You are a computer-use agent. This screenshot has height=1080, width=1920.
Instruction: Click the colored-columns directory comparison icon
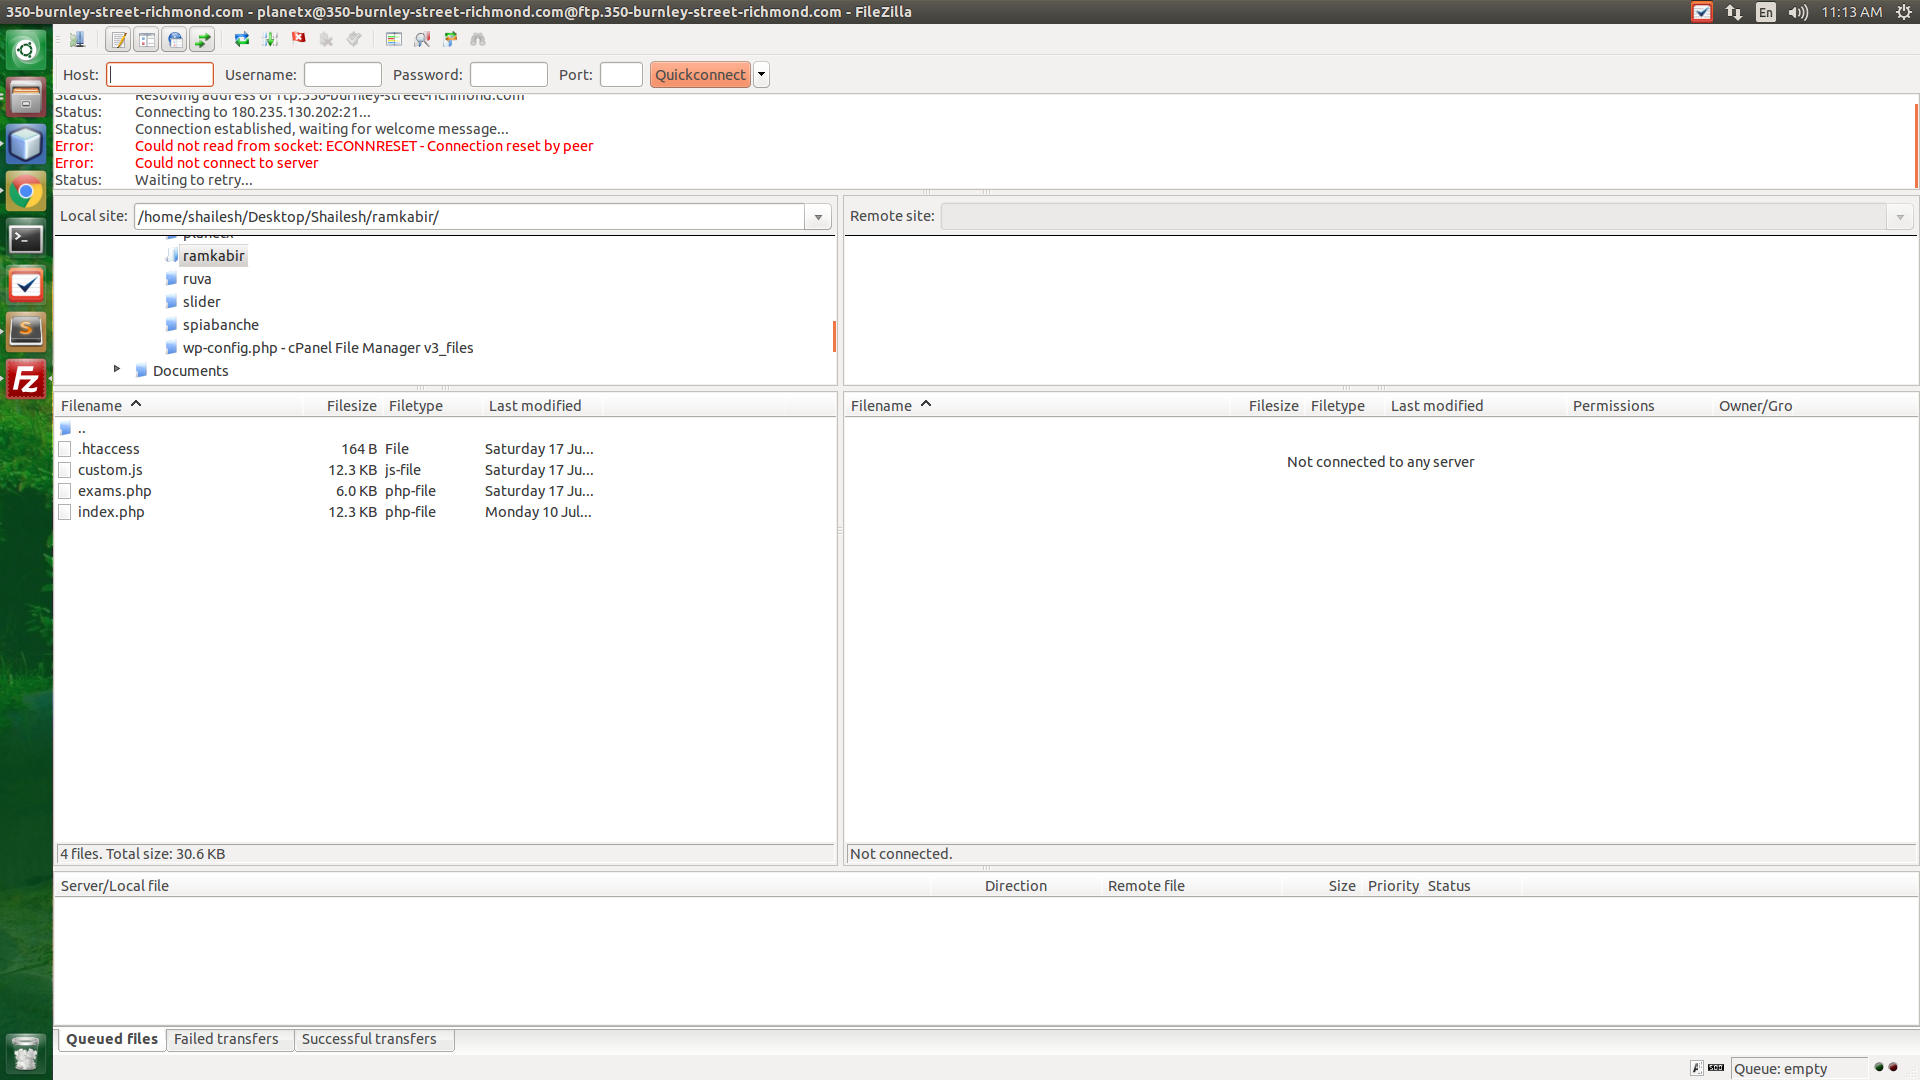click(x=394, y=40)
